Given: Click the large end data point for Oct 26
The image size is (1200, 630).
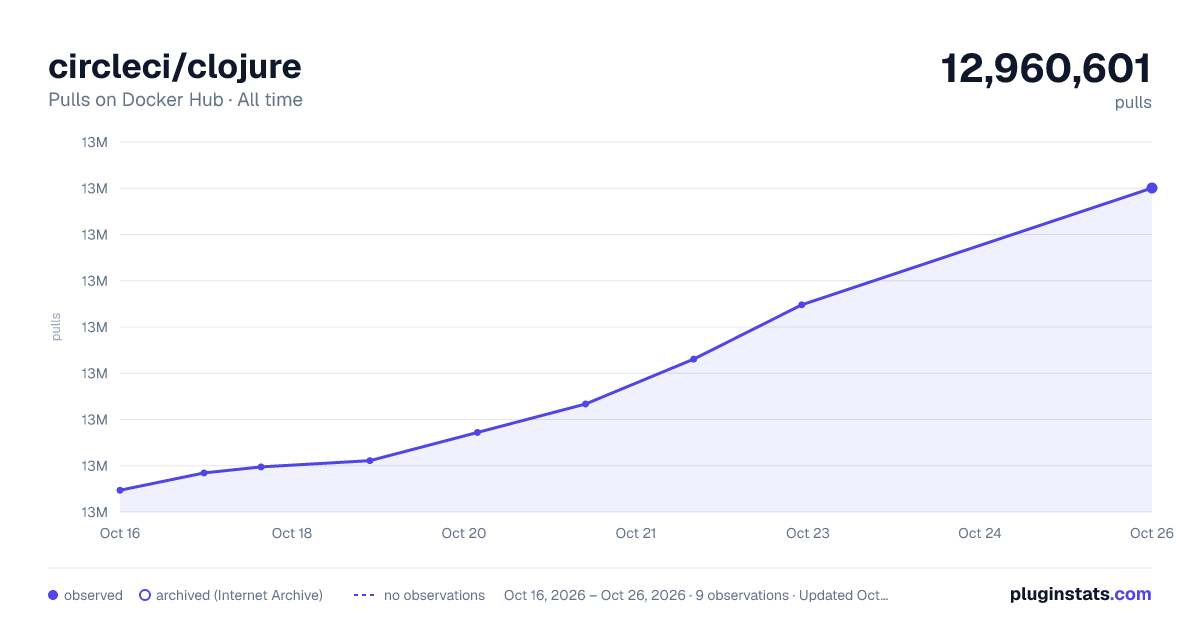Looking at the screenshot, I should pyautogui.click(x=1152, y=188).
